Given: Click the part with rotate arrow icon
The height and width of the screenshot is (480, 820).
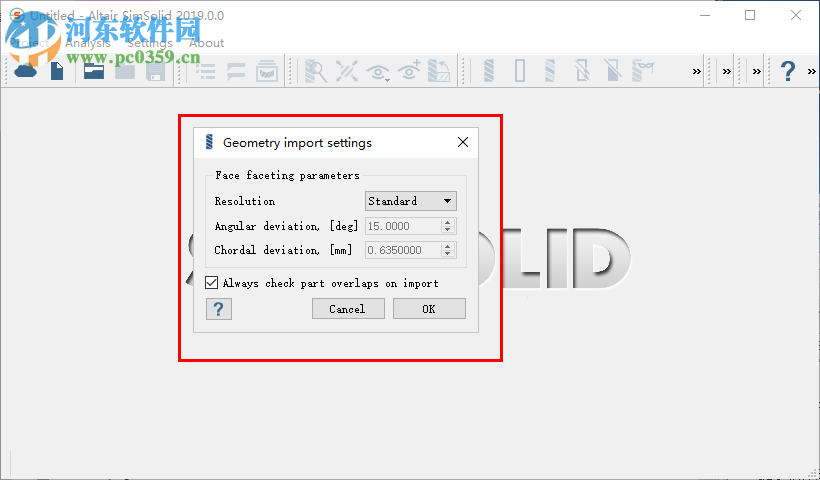Looking at the screenshot, I should point(439,71).
